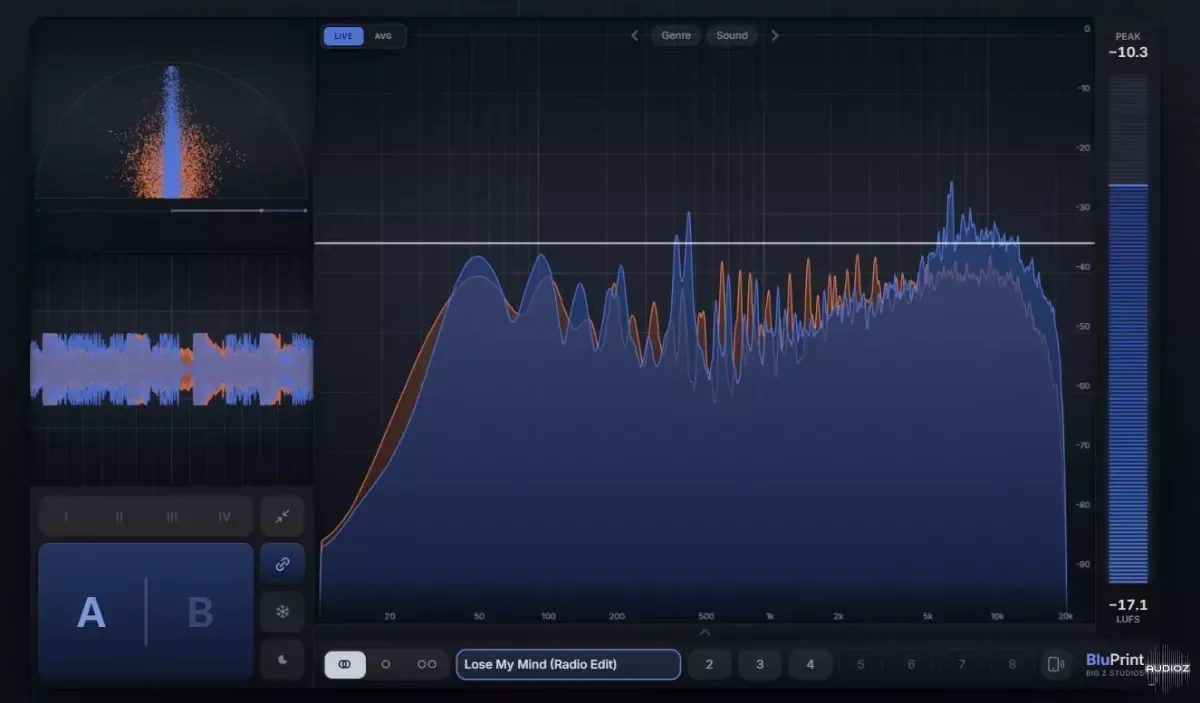Click the left arrow beside Genre
Screen dimensions: 1200x703
pyautogui.click(x=634, y=36)
